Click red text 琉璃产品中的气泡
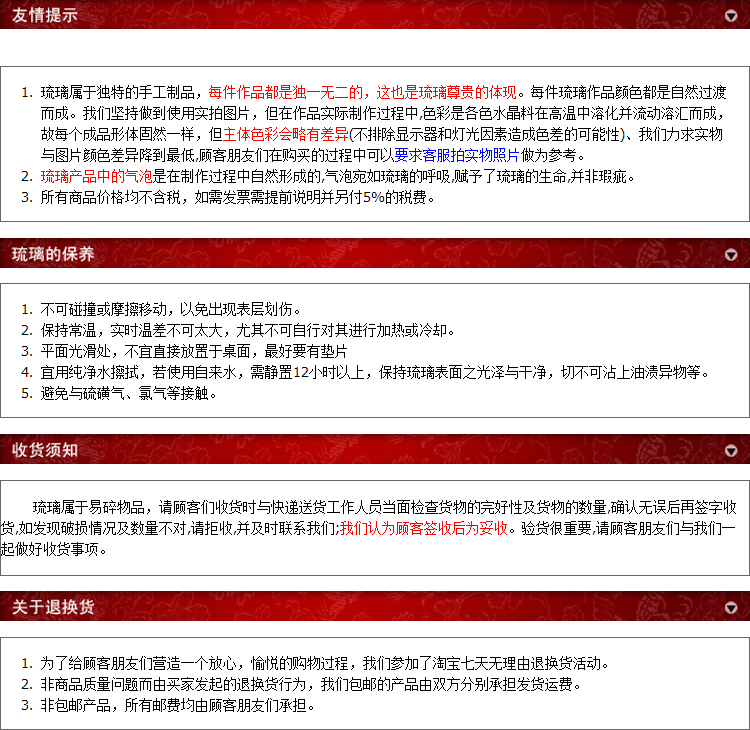750x730 pixels. [x=96, y=176]
